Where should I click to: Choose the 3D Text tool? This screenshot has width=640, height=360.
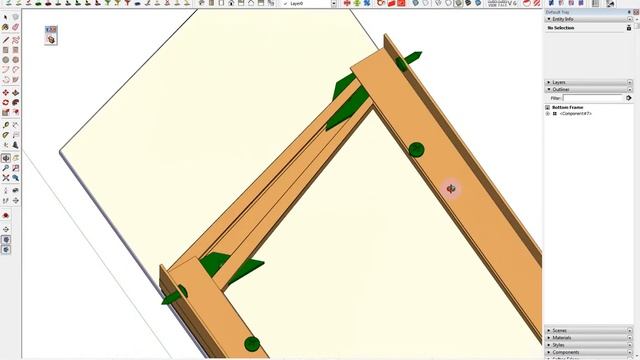[x=16, y=145]
